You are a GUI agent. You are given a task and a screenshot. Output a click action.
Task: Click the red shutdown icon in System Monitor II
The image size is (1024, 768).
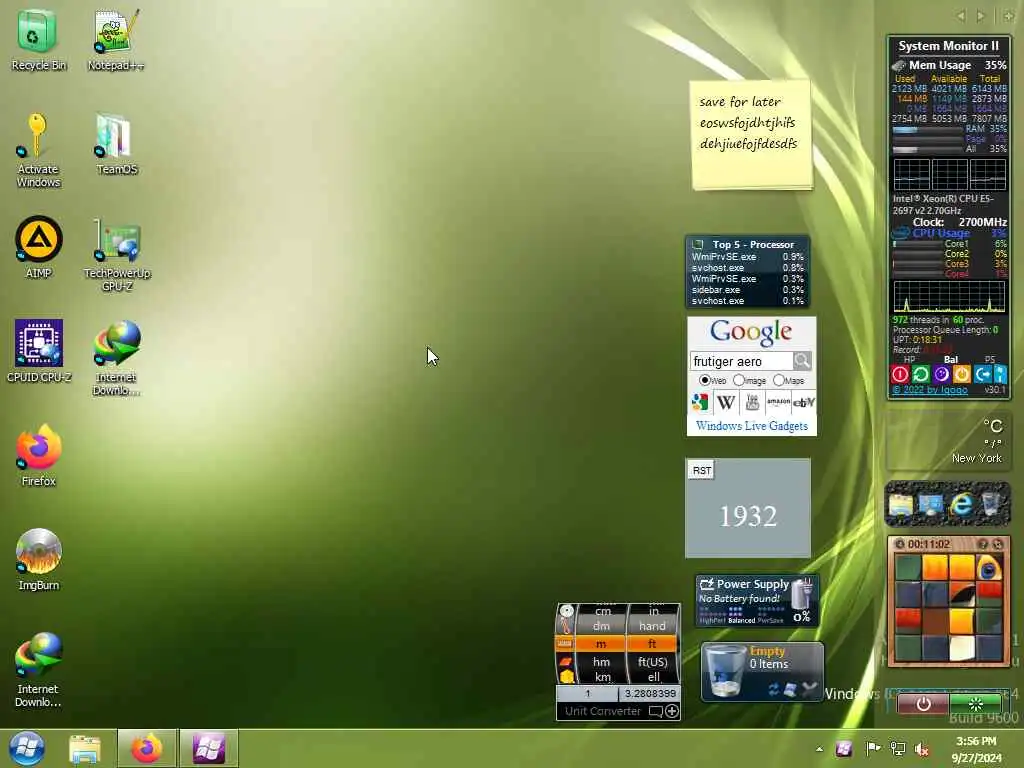tap(900, 374)
